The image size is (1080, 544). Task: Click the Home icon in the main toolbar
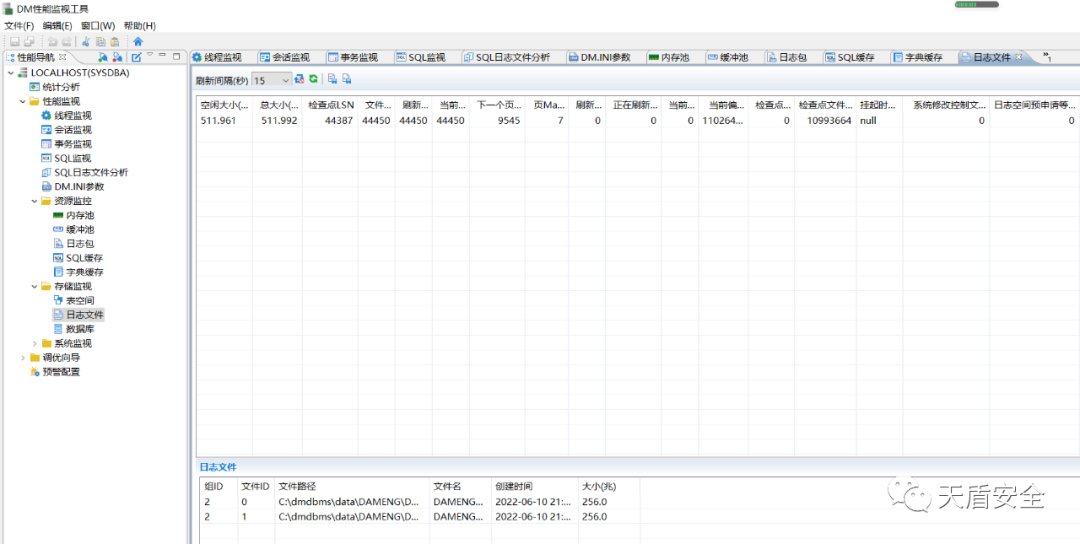pos(138,41)
